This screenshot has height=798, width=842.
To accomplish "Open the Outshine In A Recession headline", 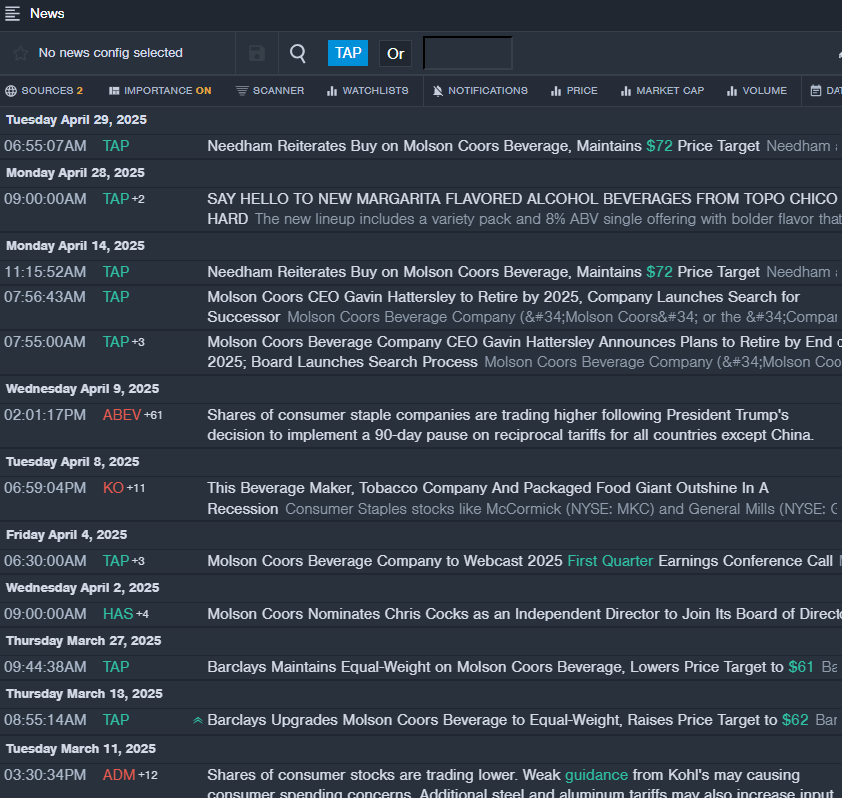I will (488, 498).
